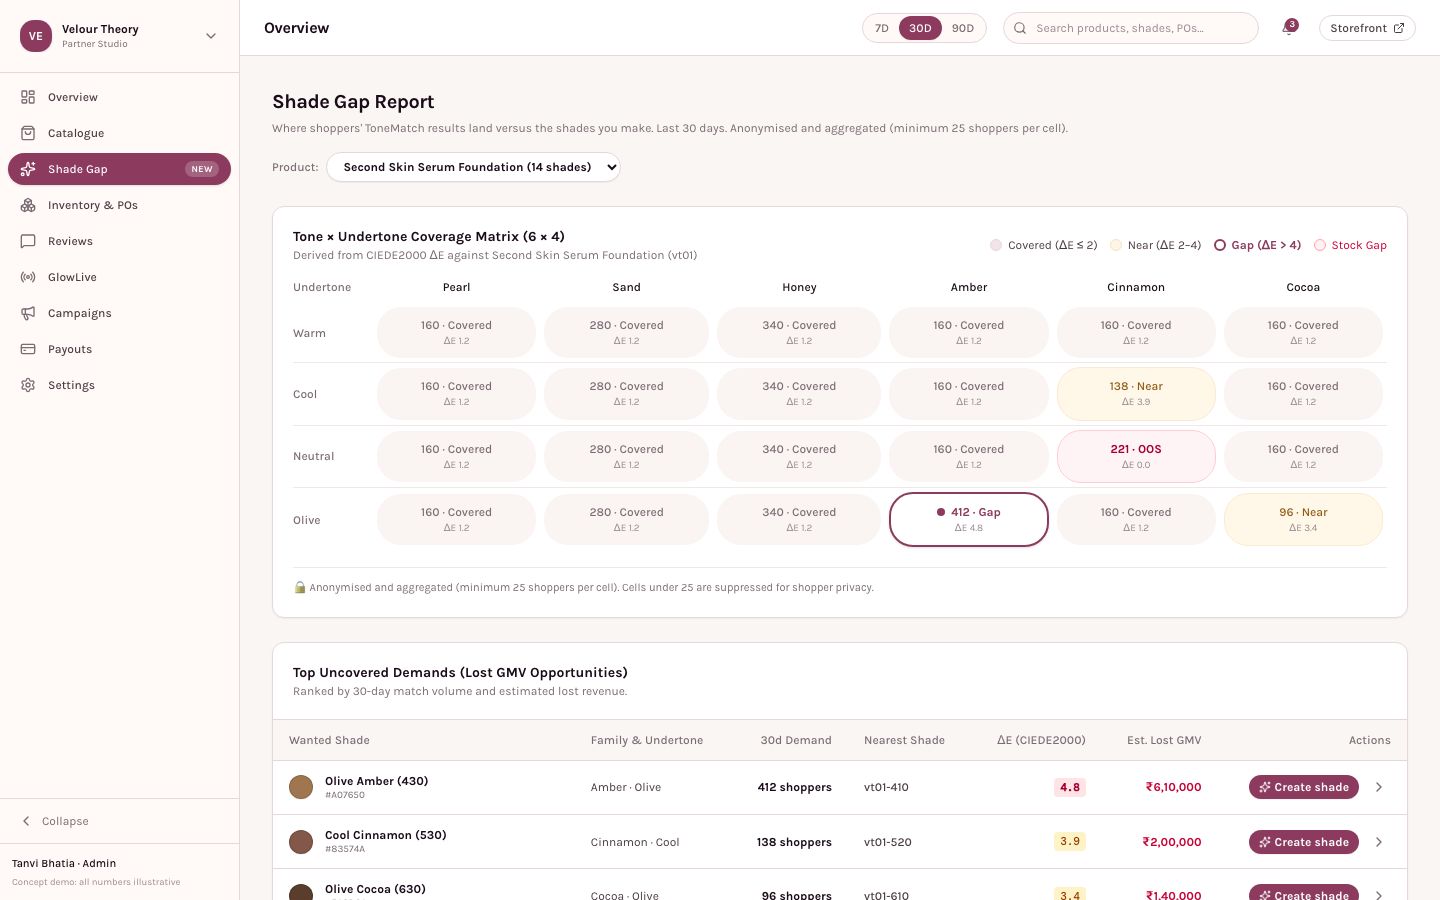Toggle the Gap legend filter
This screenshot has height=900, width=1440.
tap(1257, 245)
